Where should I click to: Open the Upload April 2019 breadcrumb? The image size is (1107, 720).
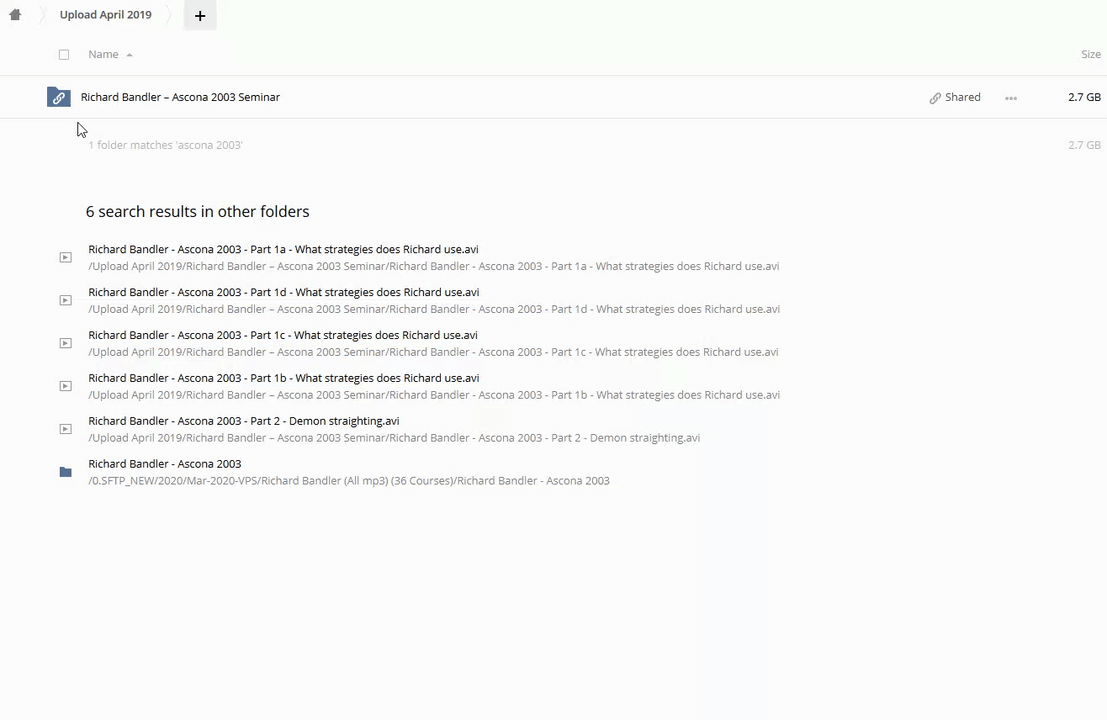(x=105, y=15)
